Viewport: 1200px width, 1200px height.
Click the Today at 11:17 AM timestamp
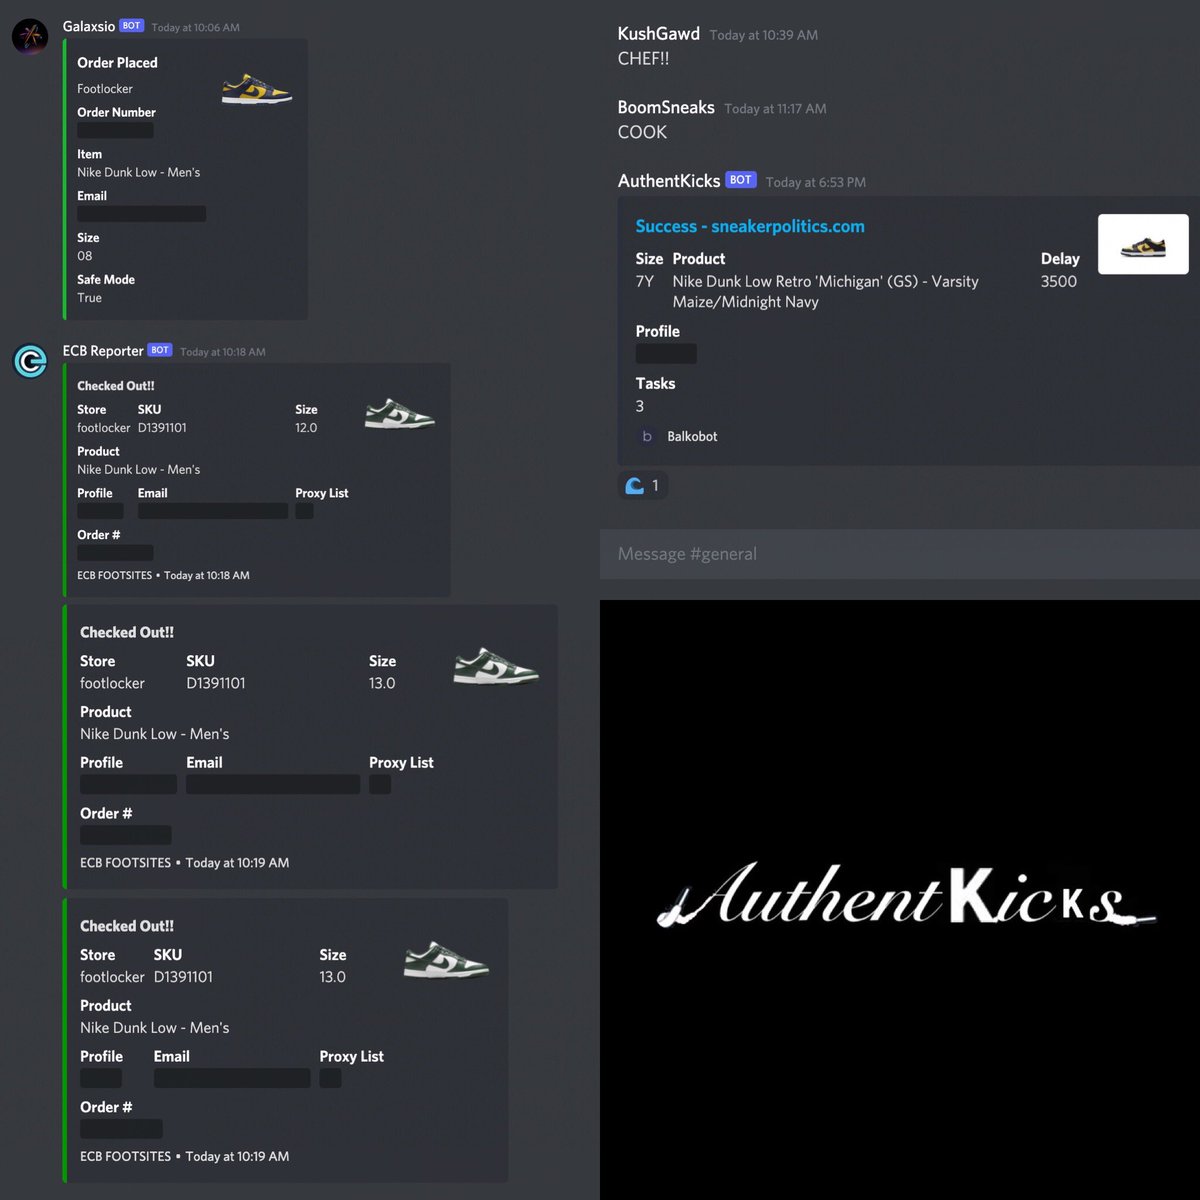click(x=775, y=109)
